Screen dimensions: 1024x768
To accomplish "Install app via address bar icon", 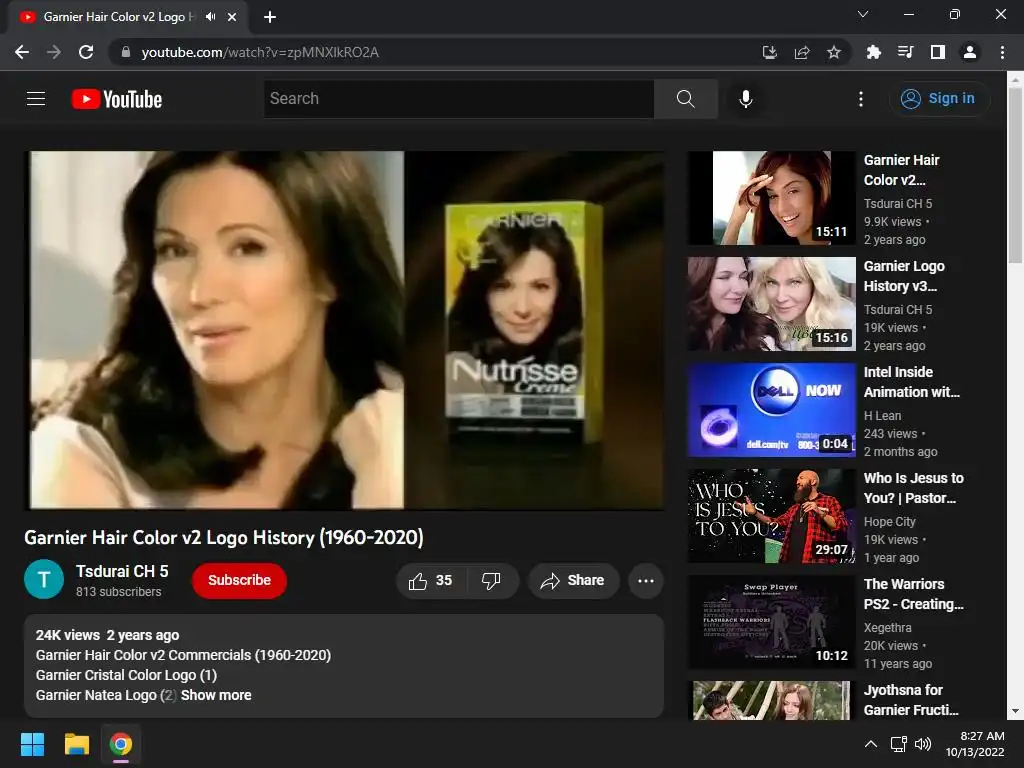I will [770, 52].
